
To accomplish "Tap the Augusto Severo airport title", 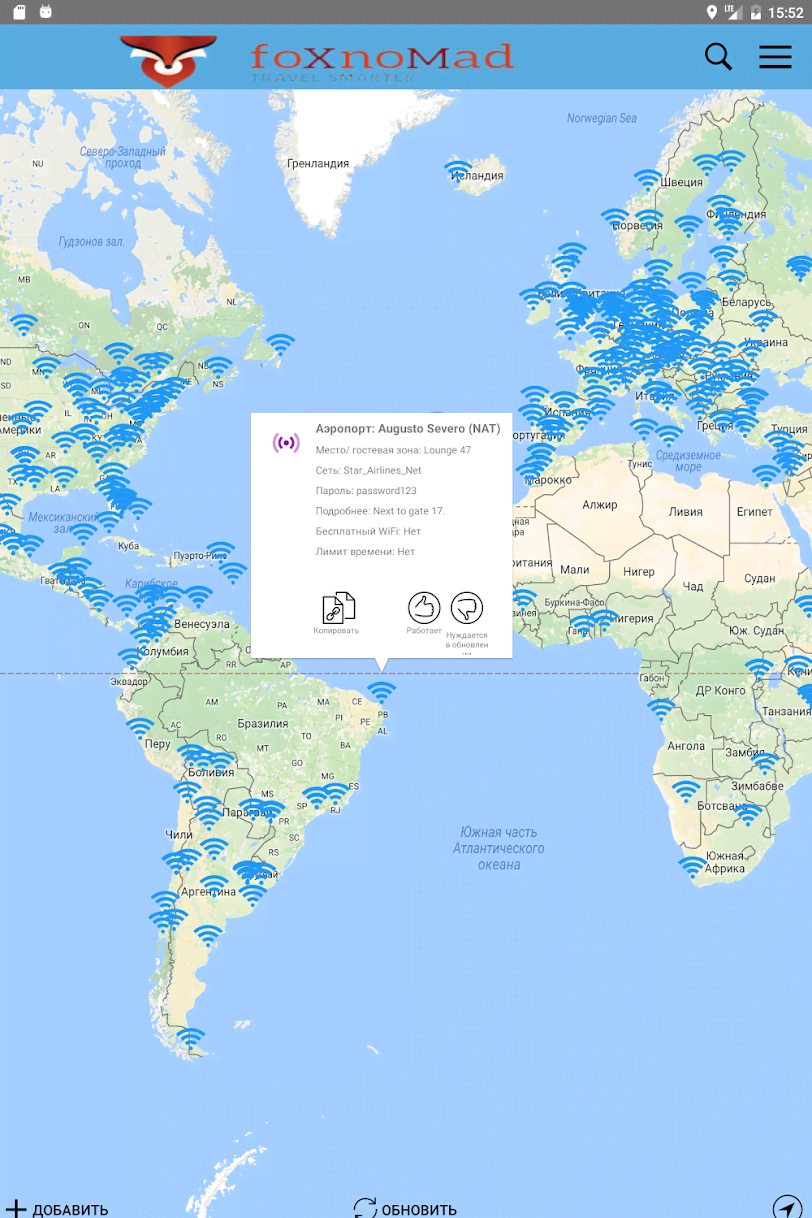I will (x=408, y=429).
